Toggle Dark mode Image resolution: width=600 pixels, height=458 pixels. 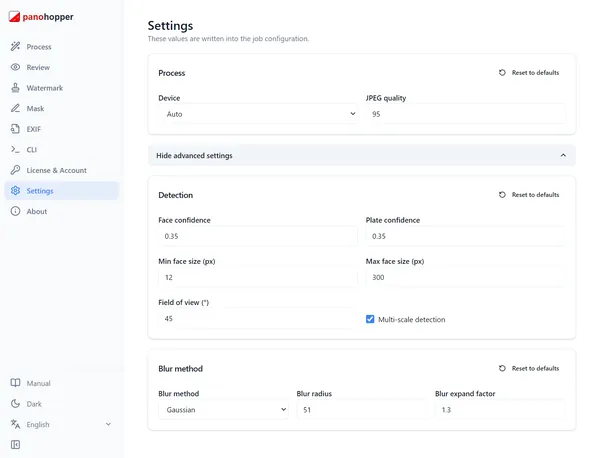(x=26, y=404)
